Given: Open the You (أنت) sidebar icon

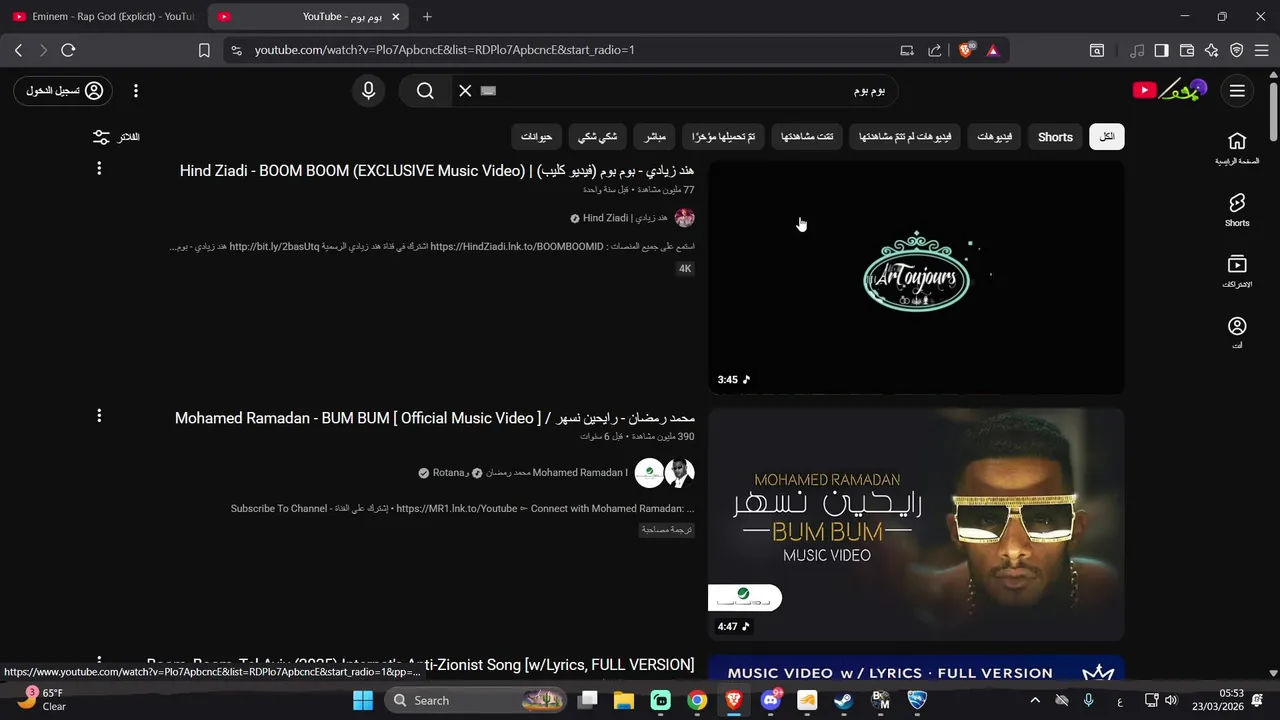Looking at the screenshot, I should point(1237,332).
